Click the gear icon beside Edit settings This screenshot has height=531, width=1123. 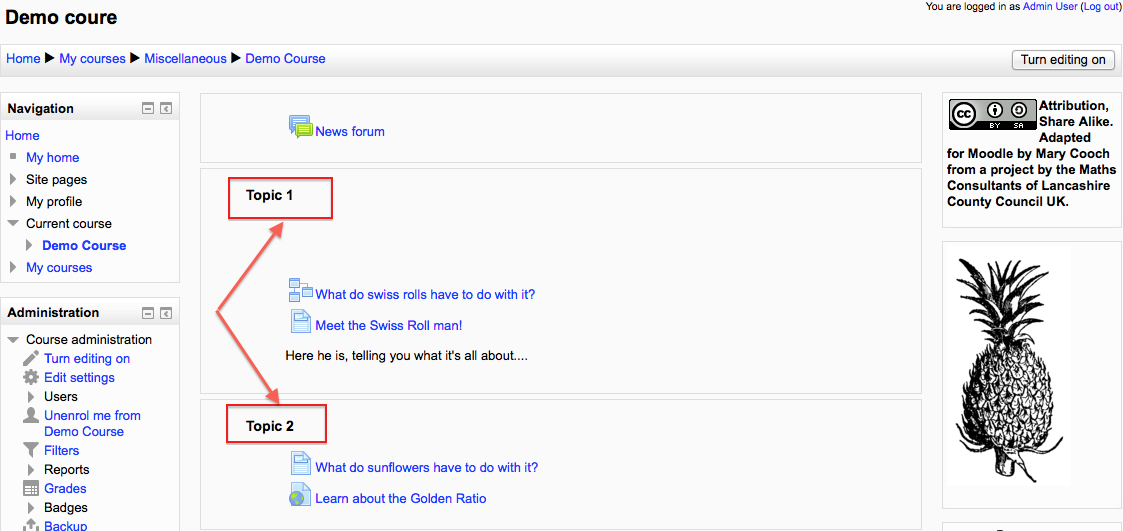31,377
